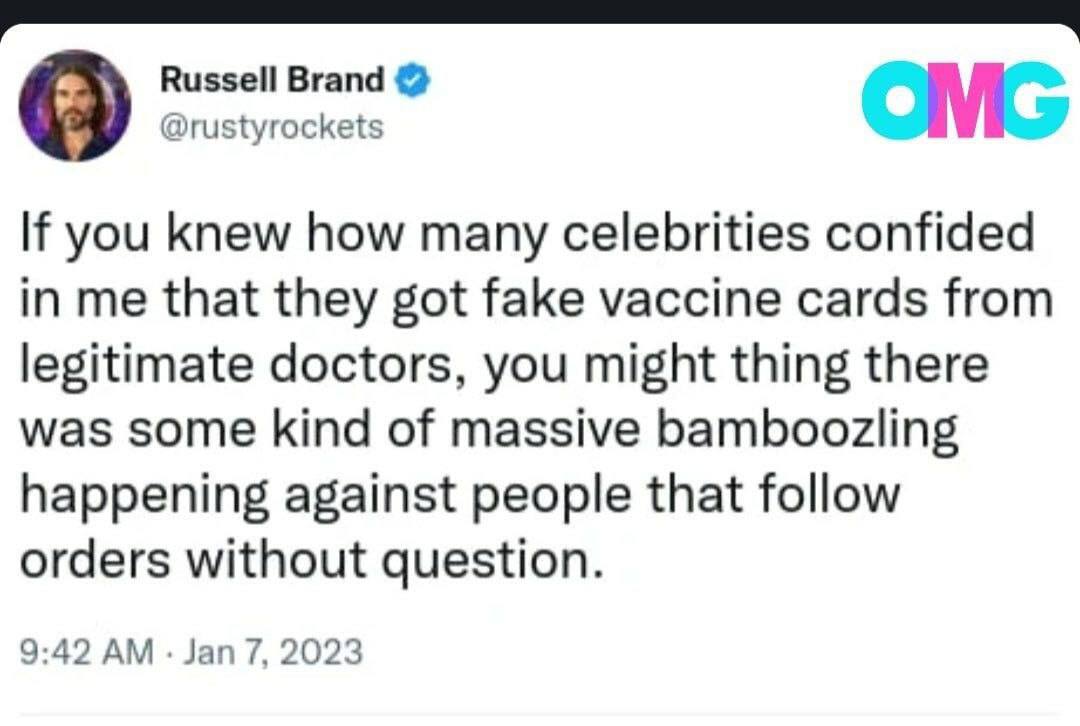Screen dimensions: 1080x726
Task: Click the OMG logo watermark
Action: 964,101
